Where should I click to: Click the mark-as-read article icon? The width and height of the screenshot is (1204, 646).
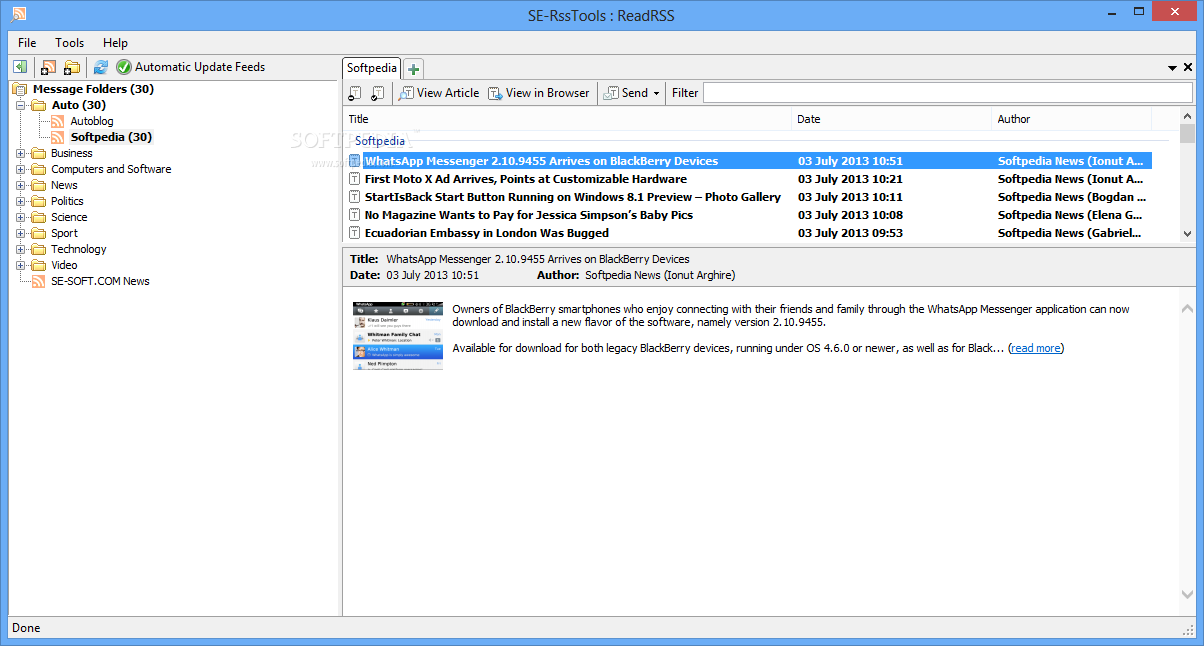377,93
